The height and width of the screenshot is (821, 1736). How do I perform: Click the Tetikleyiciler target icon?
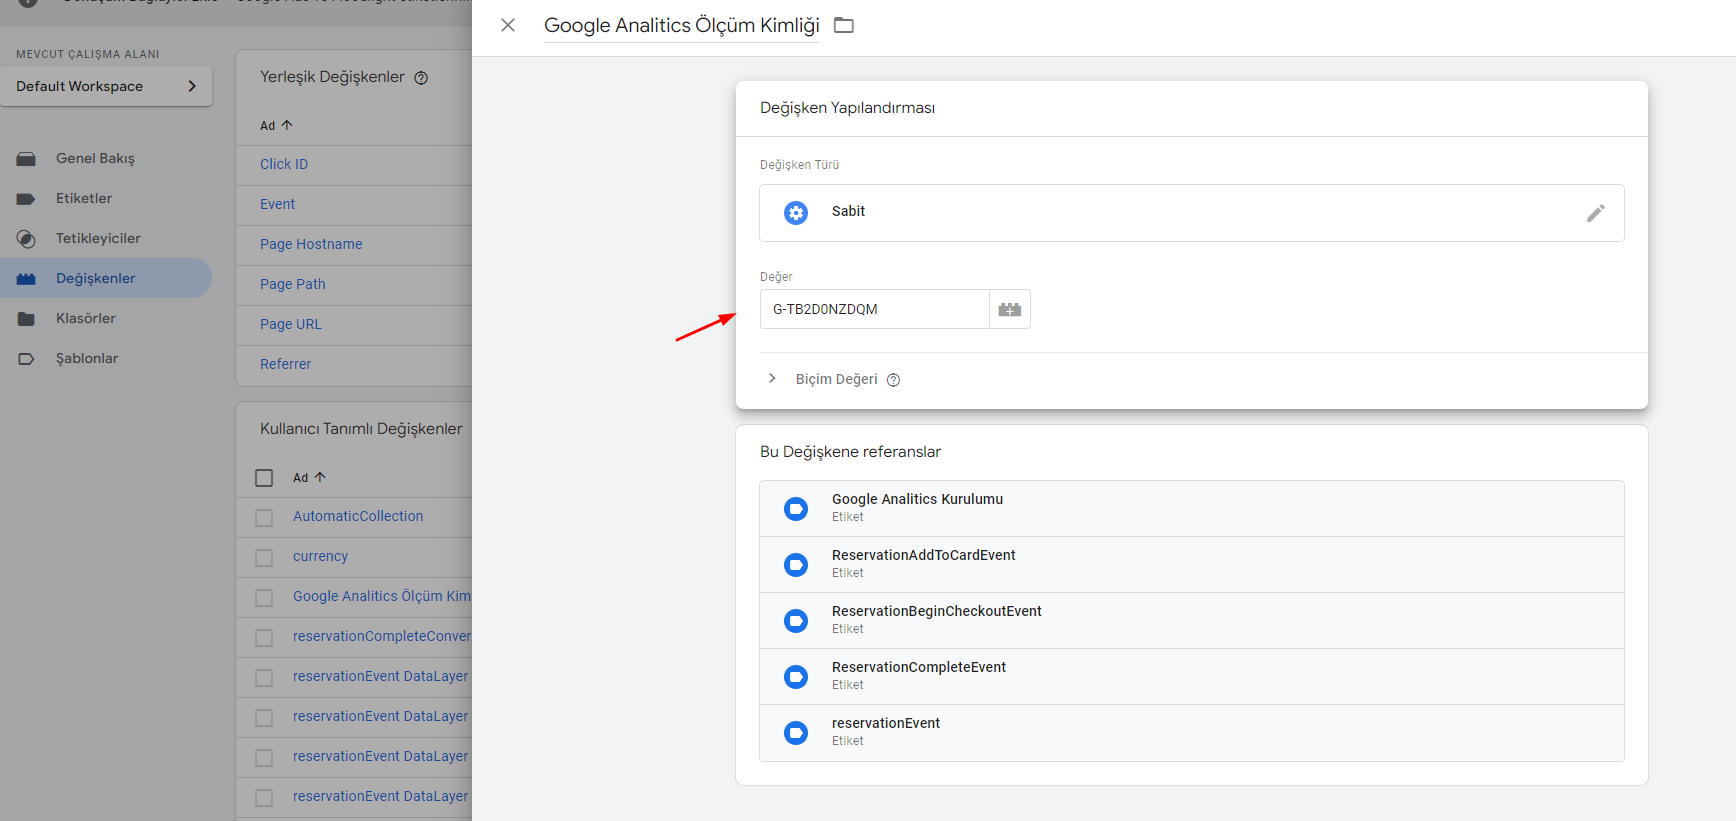(x=26, y=239)
